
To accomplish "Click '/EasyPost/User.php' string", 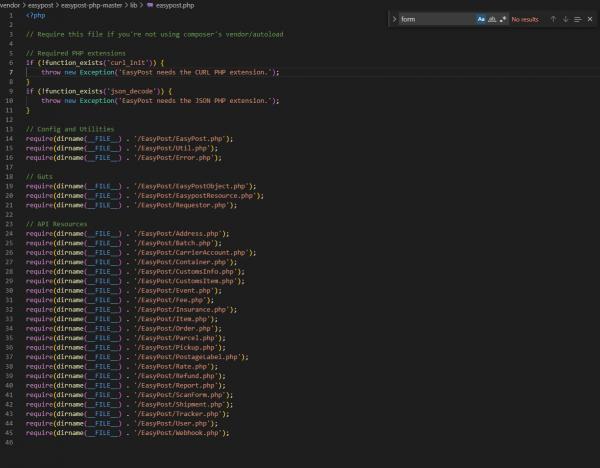I will [172, 424].
